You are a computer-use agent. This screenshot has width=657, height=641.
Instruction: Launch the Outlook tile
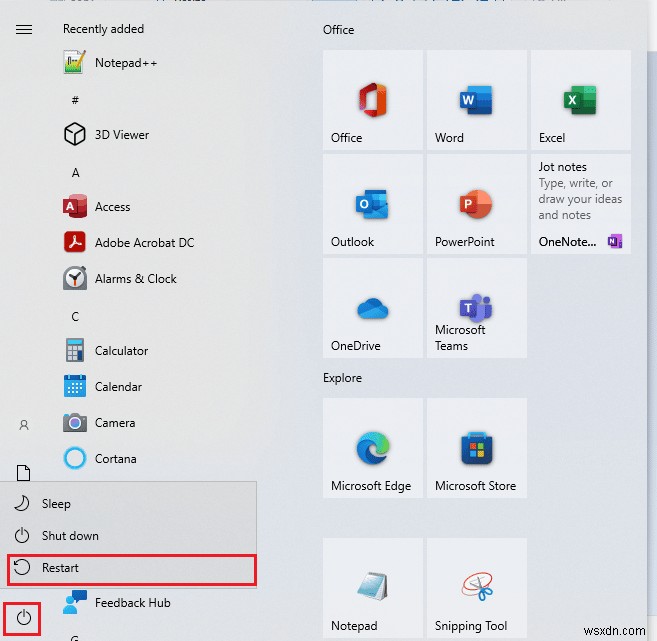[x=372, y=204]
